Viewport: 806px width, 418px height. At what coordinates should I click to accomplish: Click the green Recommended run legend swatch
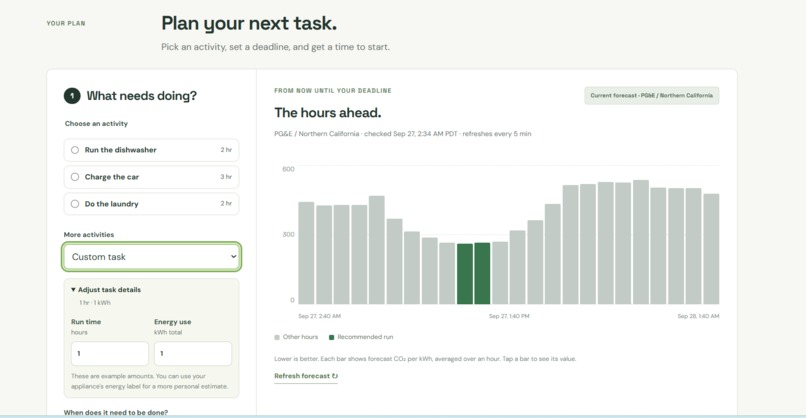pyautogui.click(x=332, y=337)
